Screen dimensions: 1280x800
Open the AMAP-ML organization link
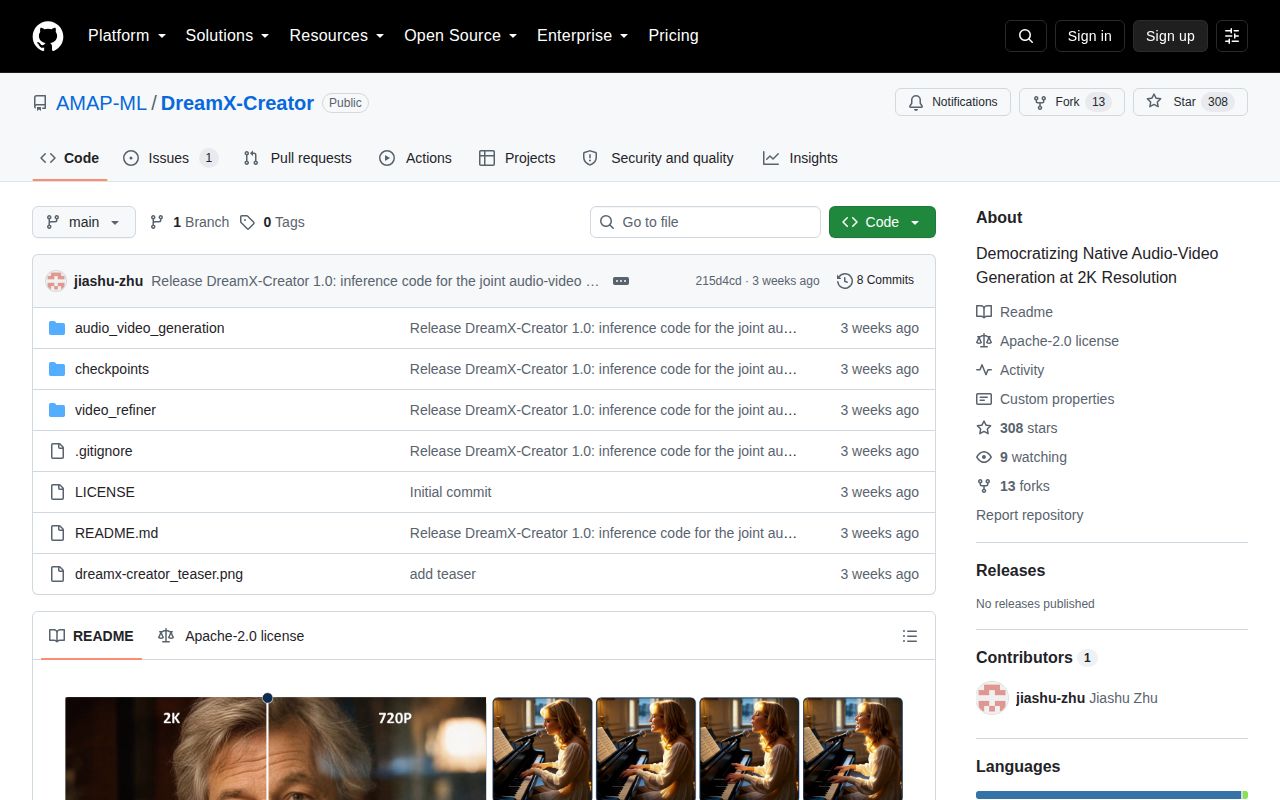pos(101,103)
